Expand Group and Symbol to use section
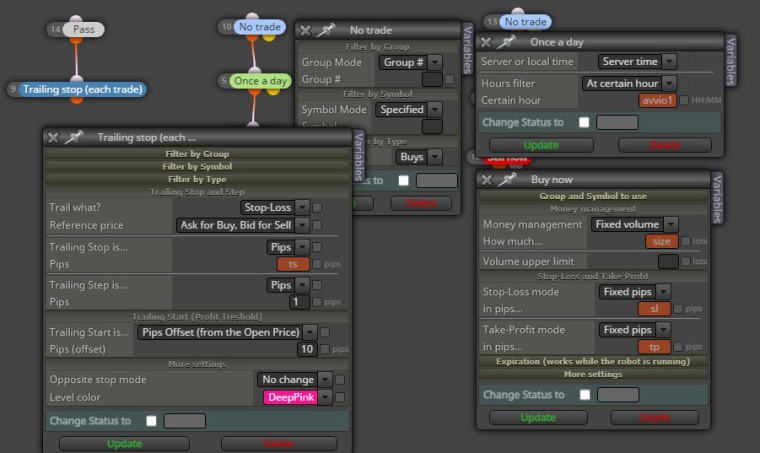The height and width of the screenshot is (453, 760). 593,196
